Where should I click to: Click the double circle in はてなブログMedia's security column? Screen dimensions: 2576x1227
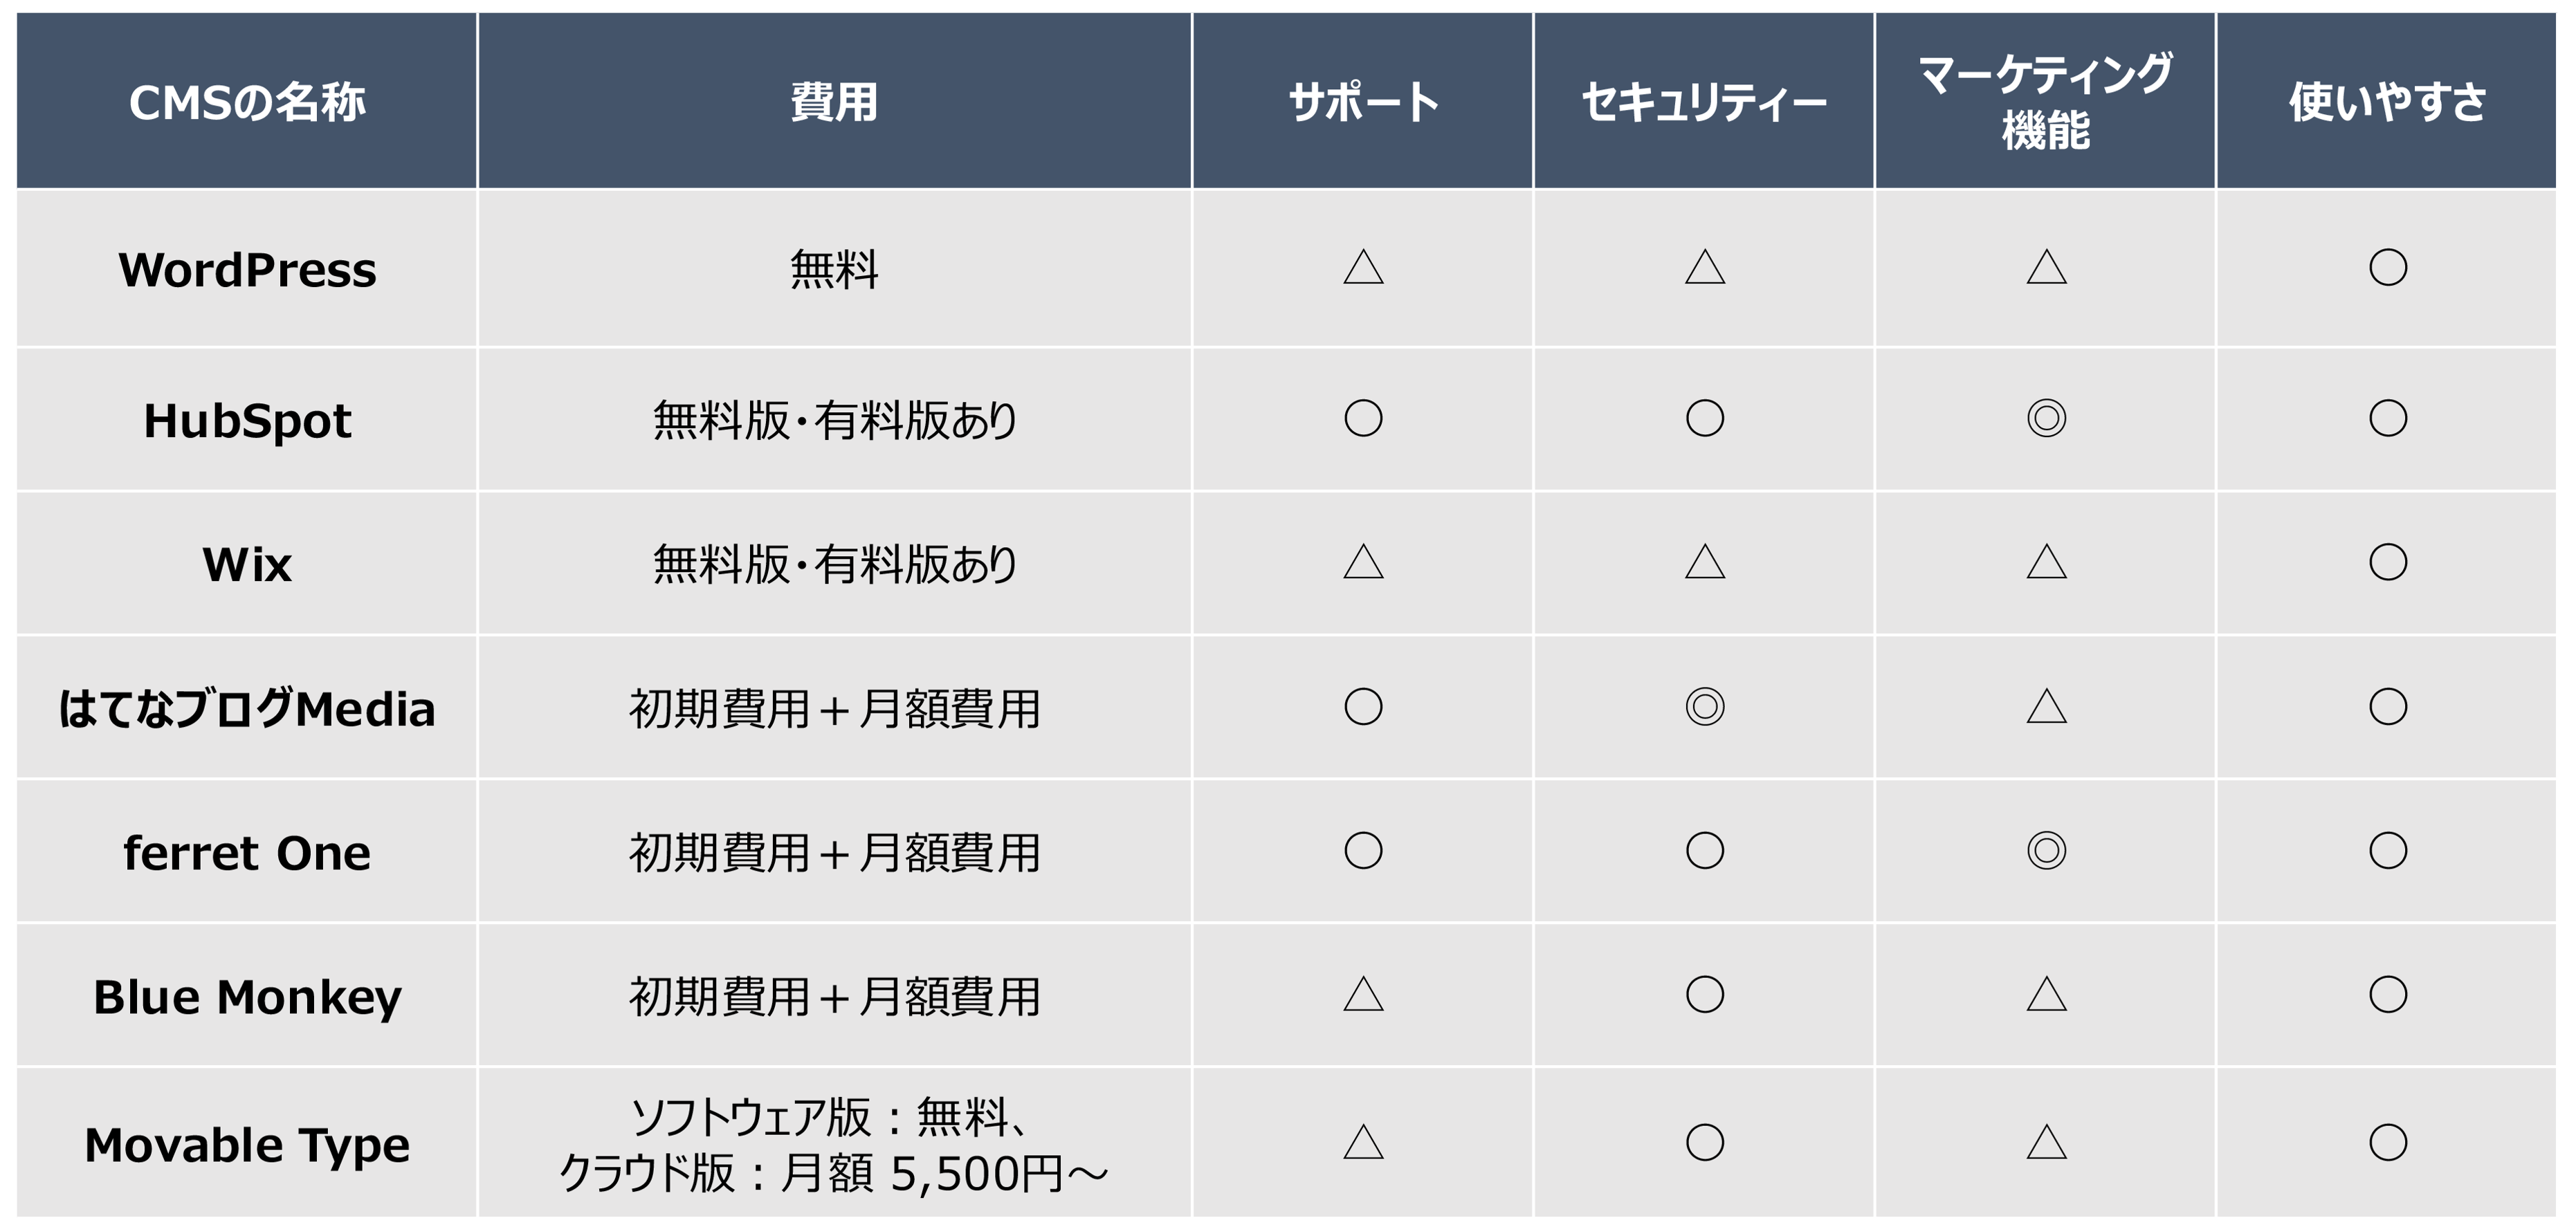pos(1705,707)
